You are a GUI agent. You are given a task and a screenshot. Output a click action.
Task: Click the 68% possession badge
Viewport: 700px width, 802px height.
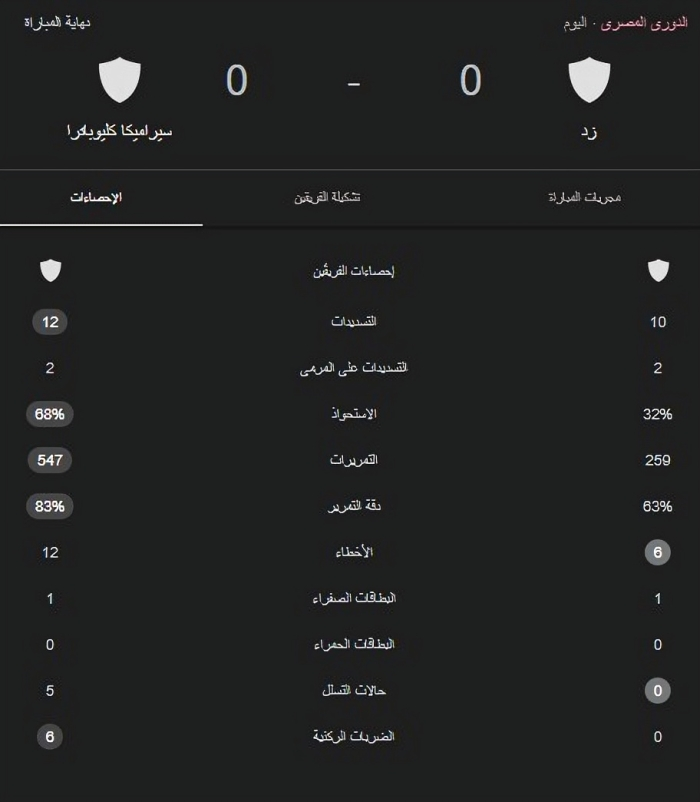click(x=50, y=414)
